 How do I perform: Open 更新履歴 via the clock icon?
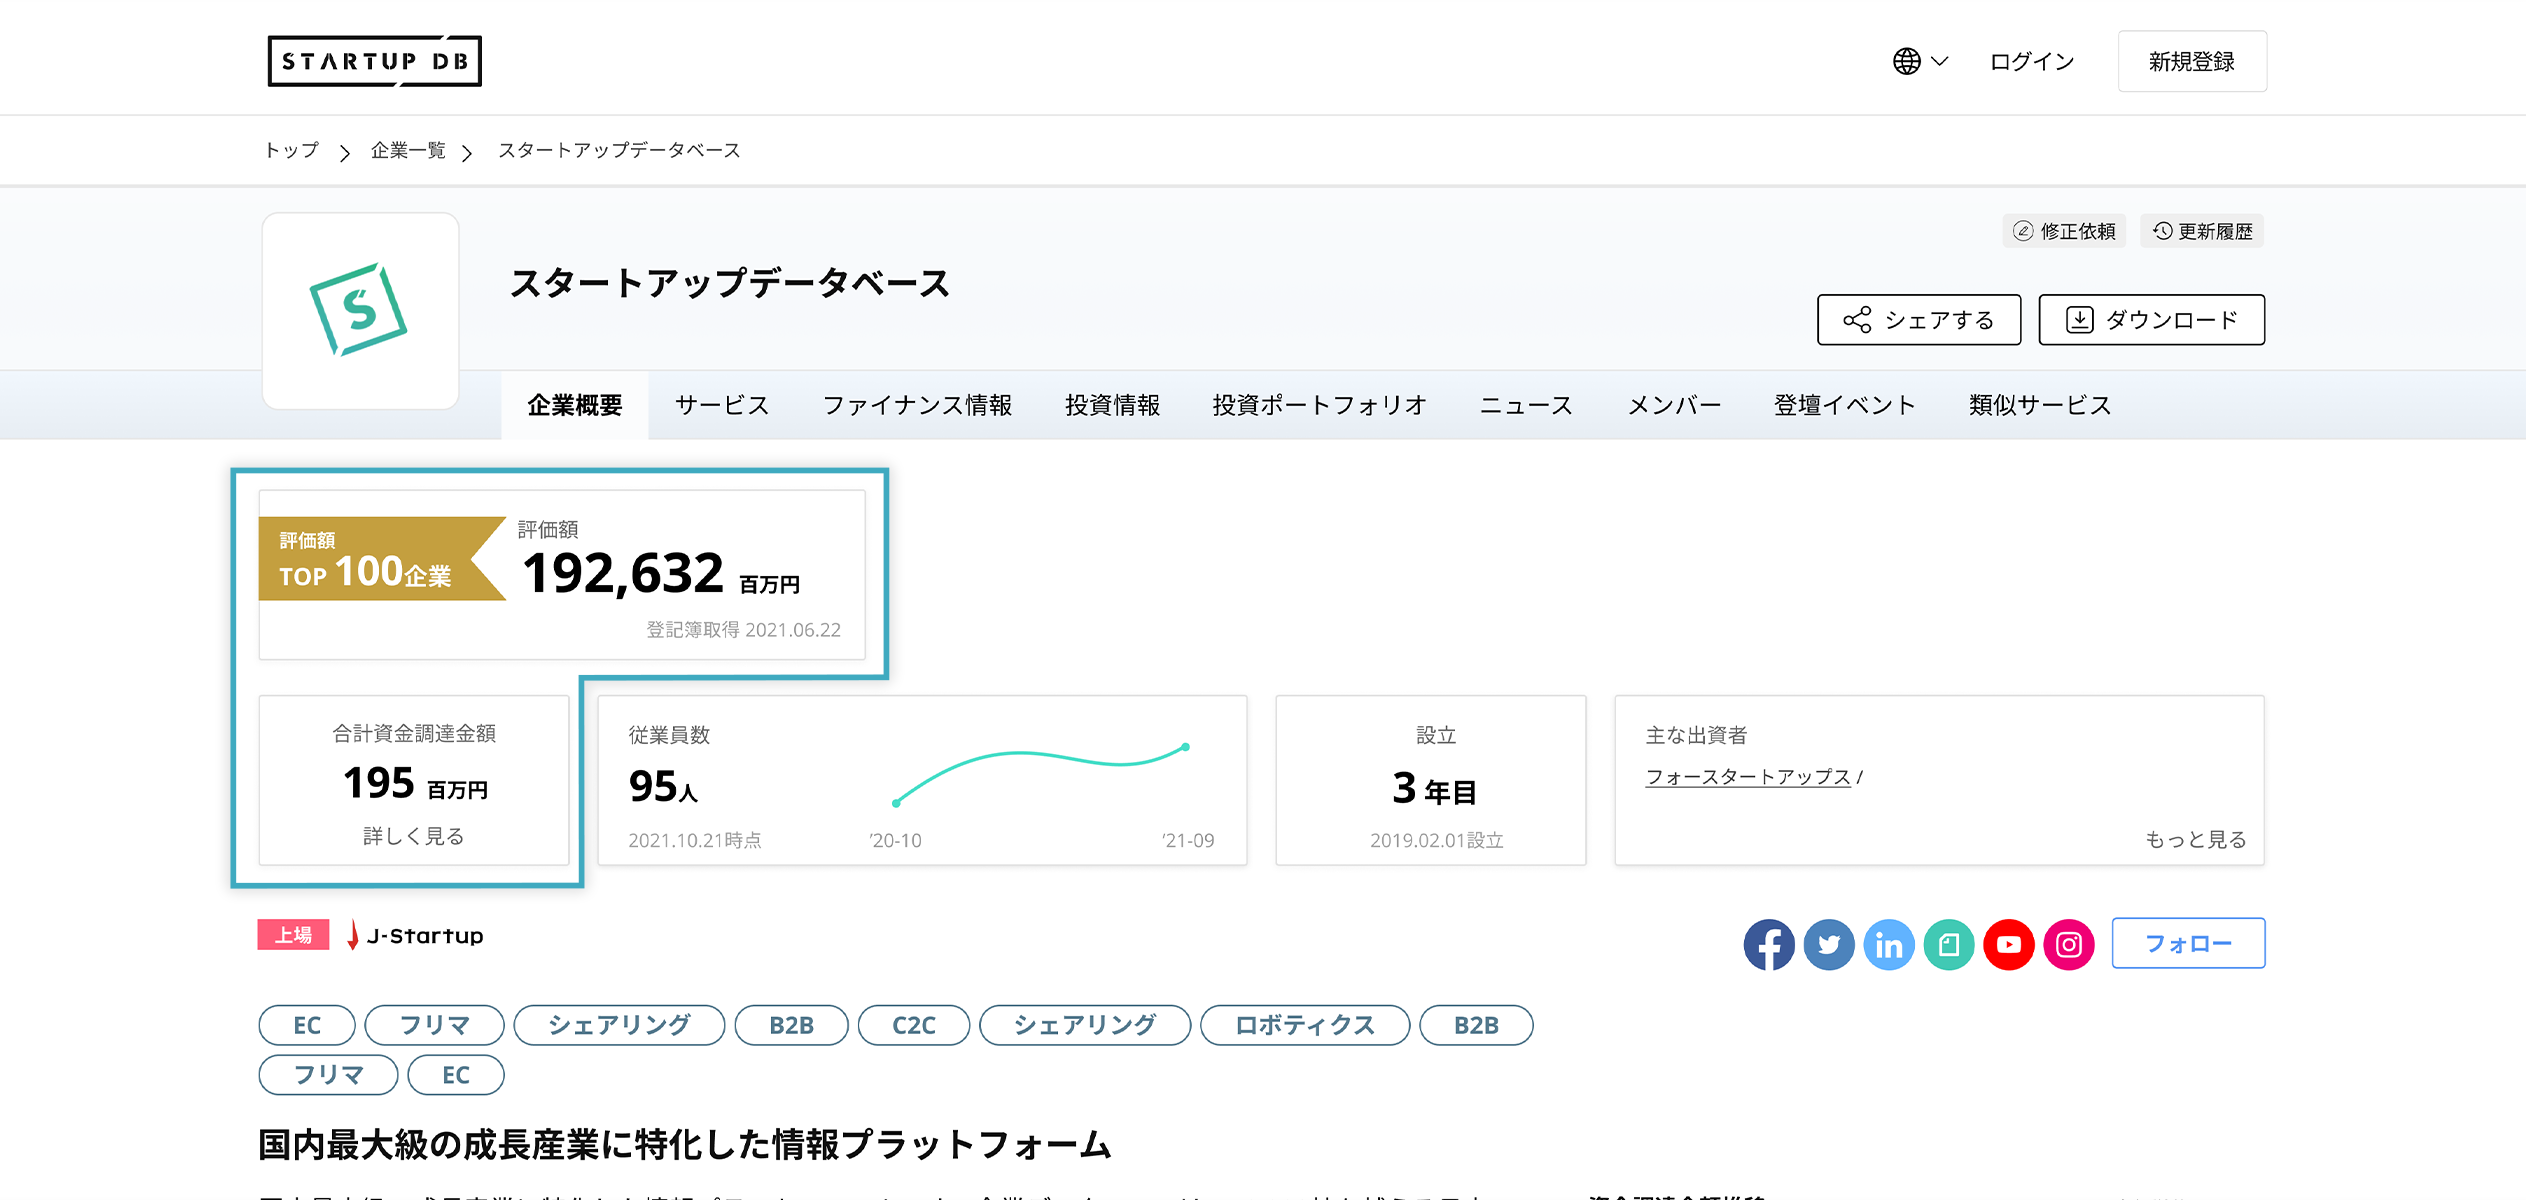tap(2161, 230)
